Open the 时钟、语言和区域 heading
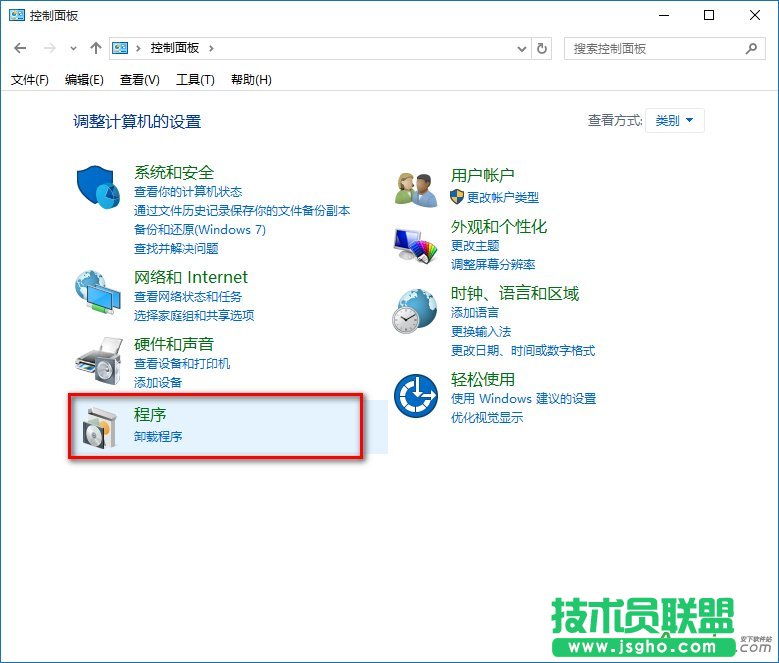This screenshot has width=779, height=663. [x=515, y=294]
